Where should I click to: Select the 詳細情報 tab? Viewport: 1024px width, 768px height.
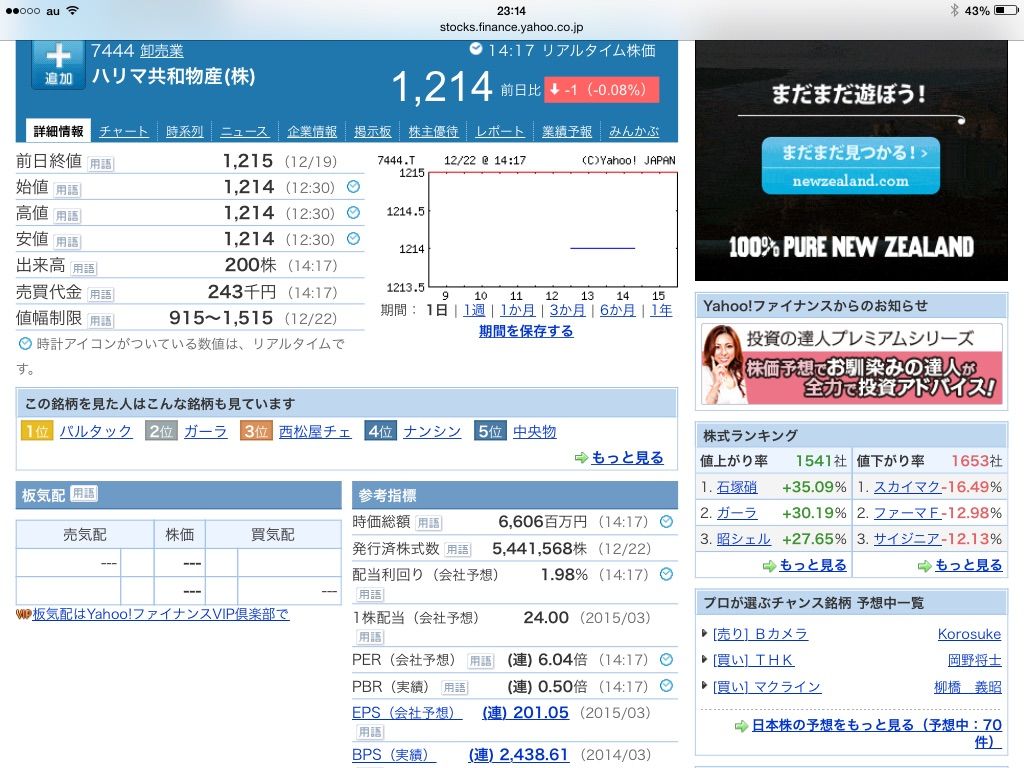coord(59,131)
